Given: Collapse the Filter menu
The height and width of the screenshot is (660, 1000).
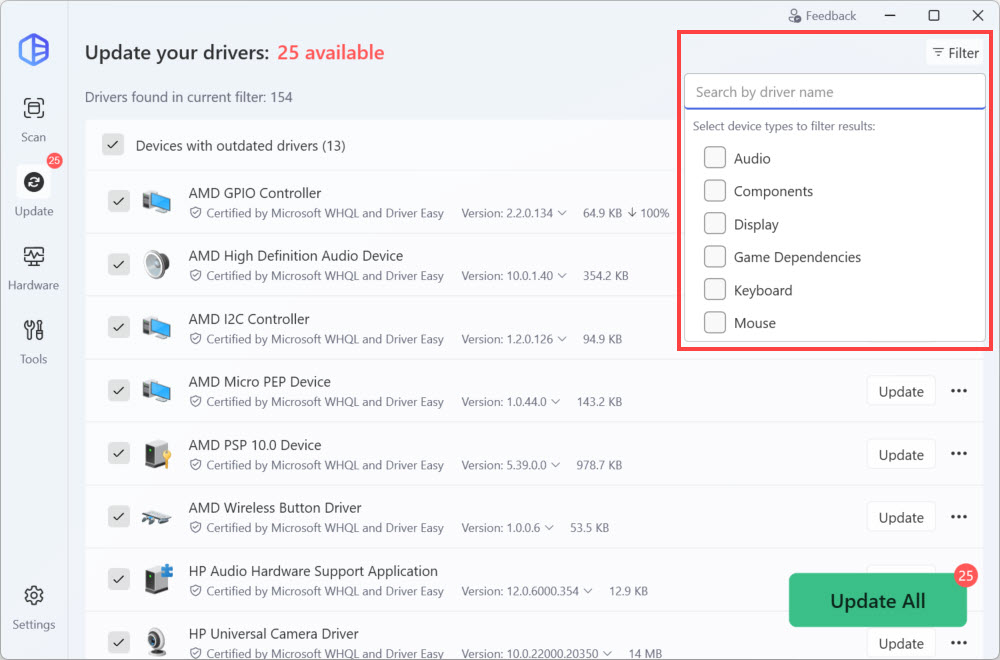Looking at the screenshot, I should (x=955, y=53).
